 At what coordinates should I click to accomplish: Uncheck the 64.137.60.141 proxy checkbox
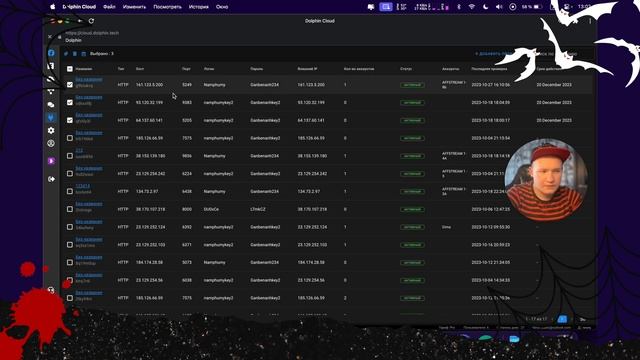point(70,120)
